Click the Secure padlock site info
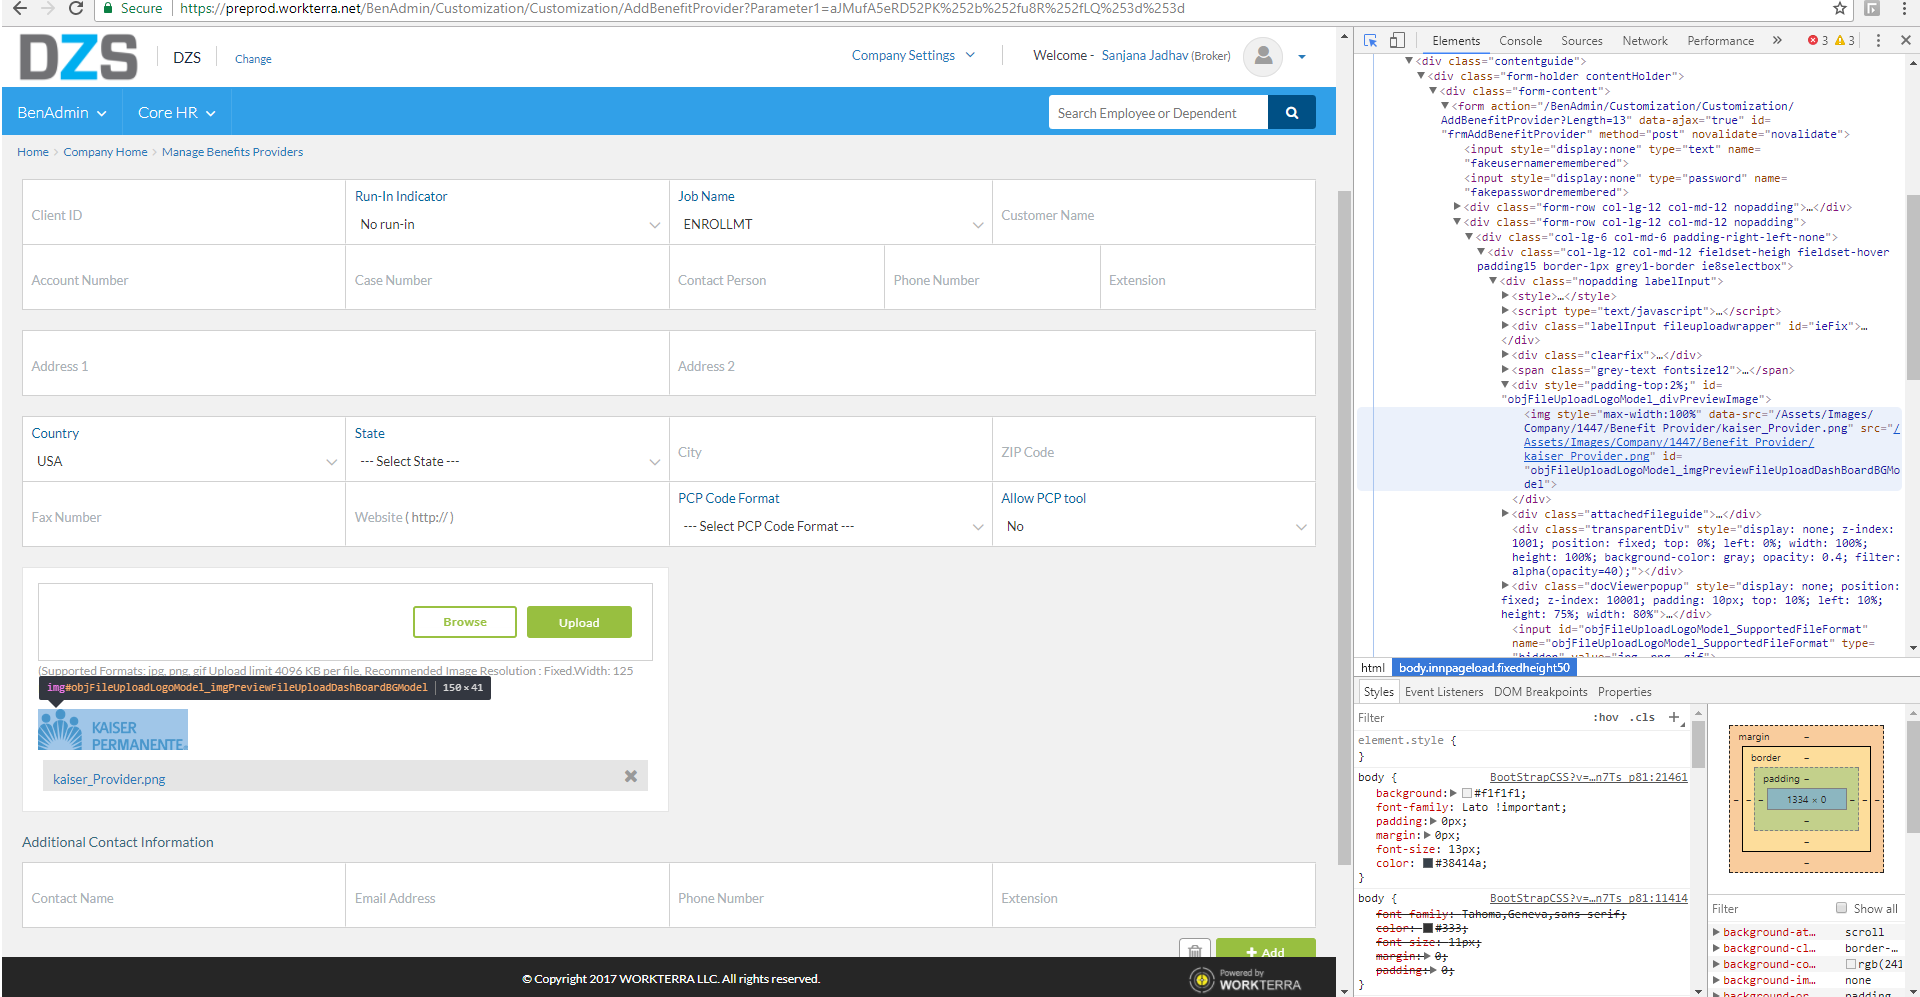This screenshot has height=997, width=1920. pos(132,8)
